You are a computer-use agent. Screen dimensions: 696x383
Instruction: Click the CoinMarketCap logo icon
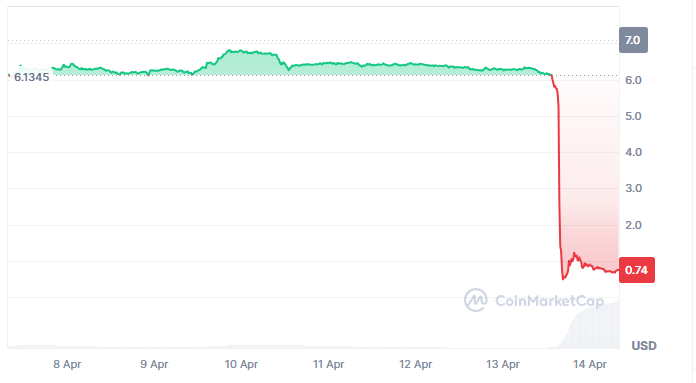(x=476, y=300)
